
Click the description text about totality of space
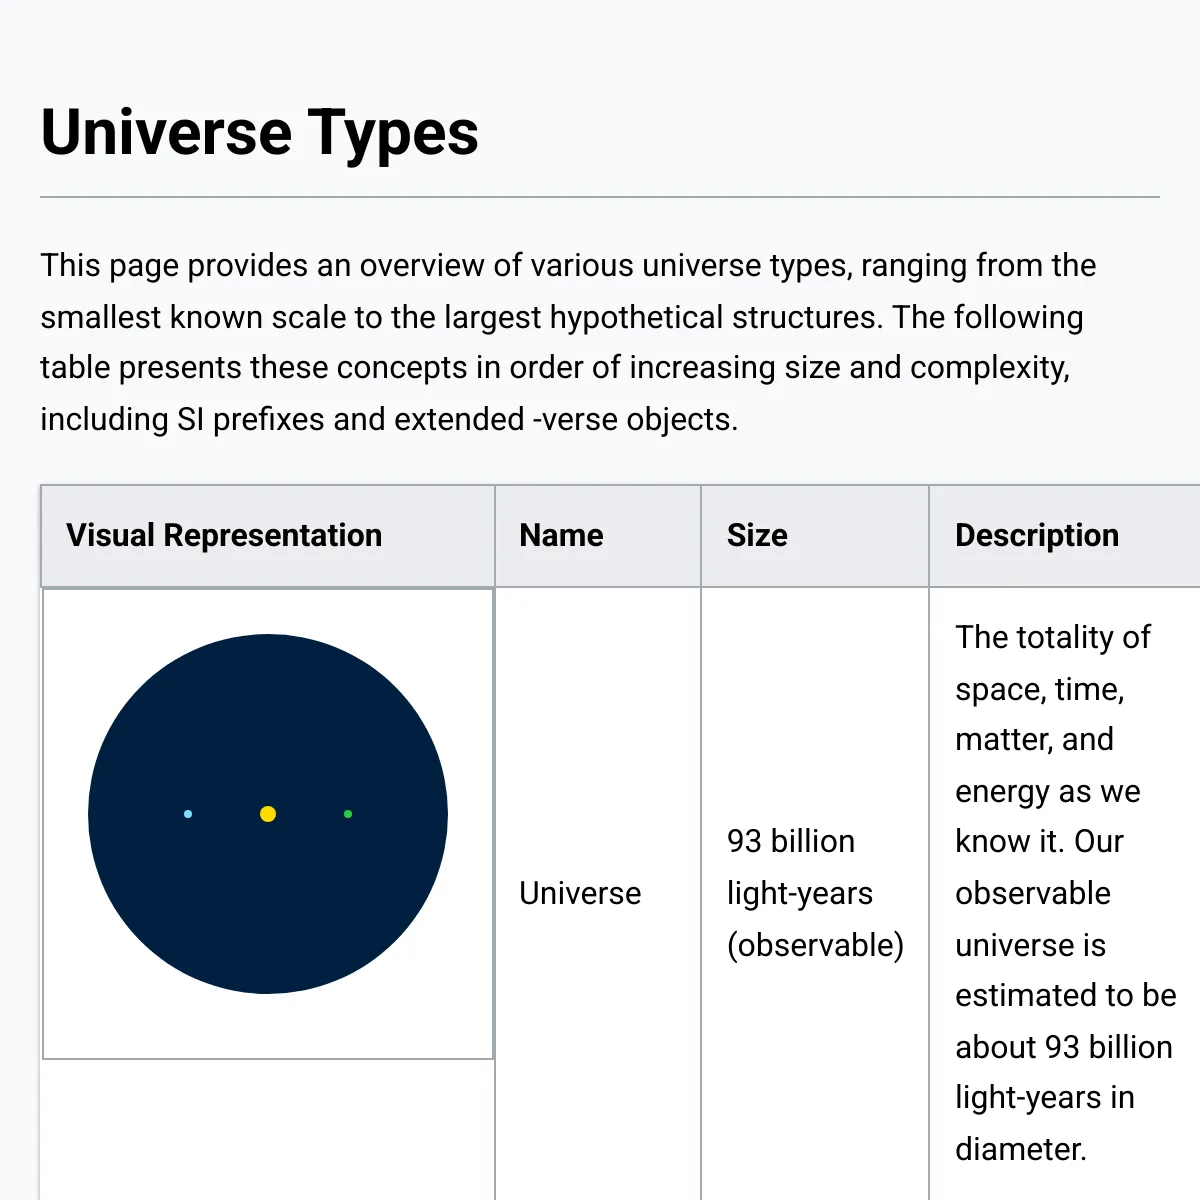(1066, 893)
